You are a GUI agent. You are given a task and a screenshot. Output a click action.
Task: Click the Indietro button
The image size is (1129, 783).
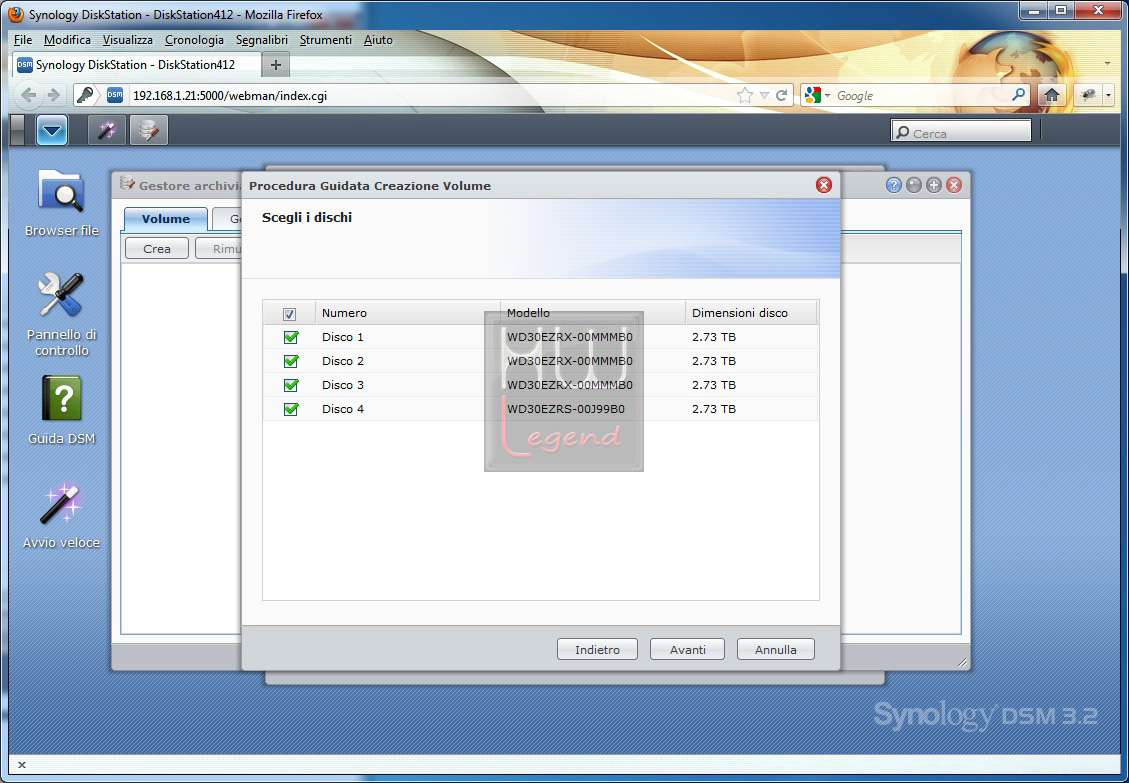pyautogui.click(x=597, y=650)
